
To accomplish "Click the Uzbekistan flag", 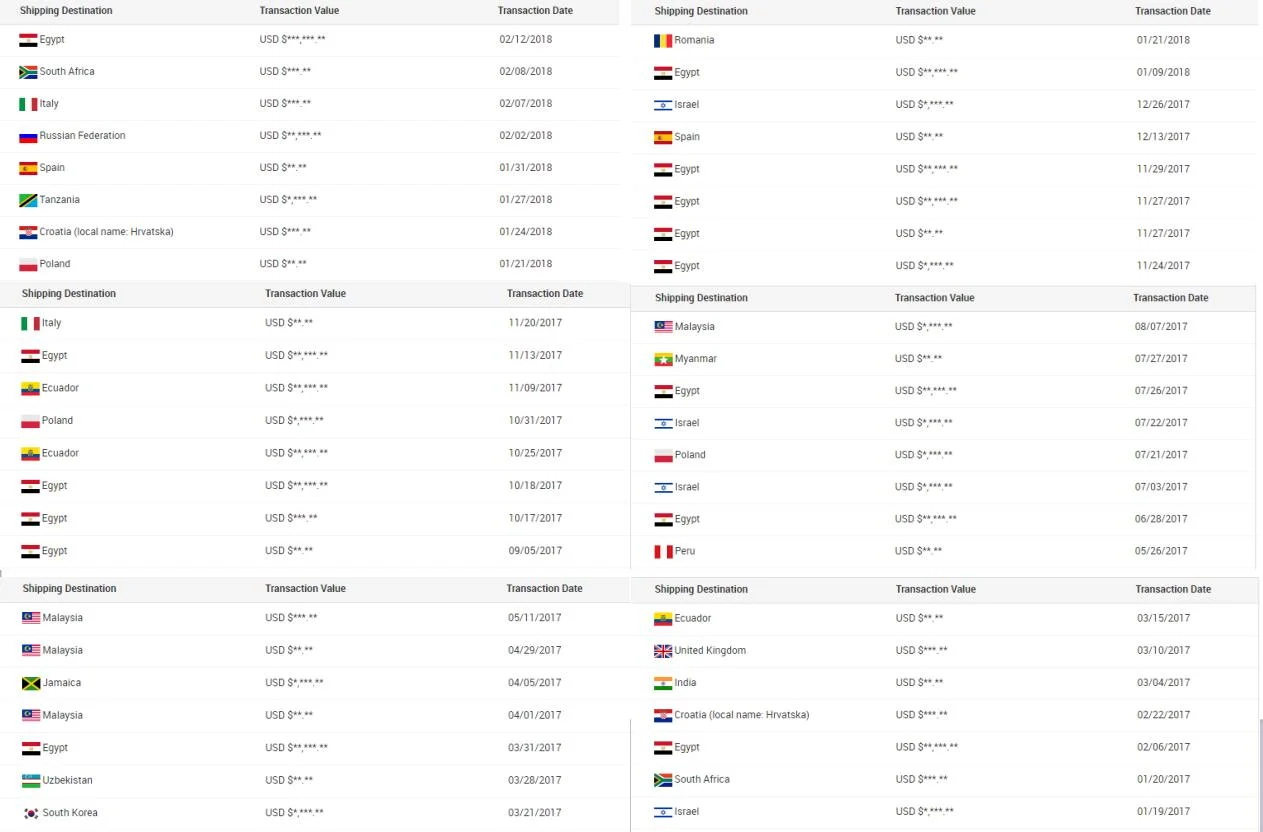I will pos(31,780).
